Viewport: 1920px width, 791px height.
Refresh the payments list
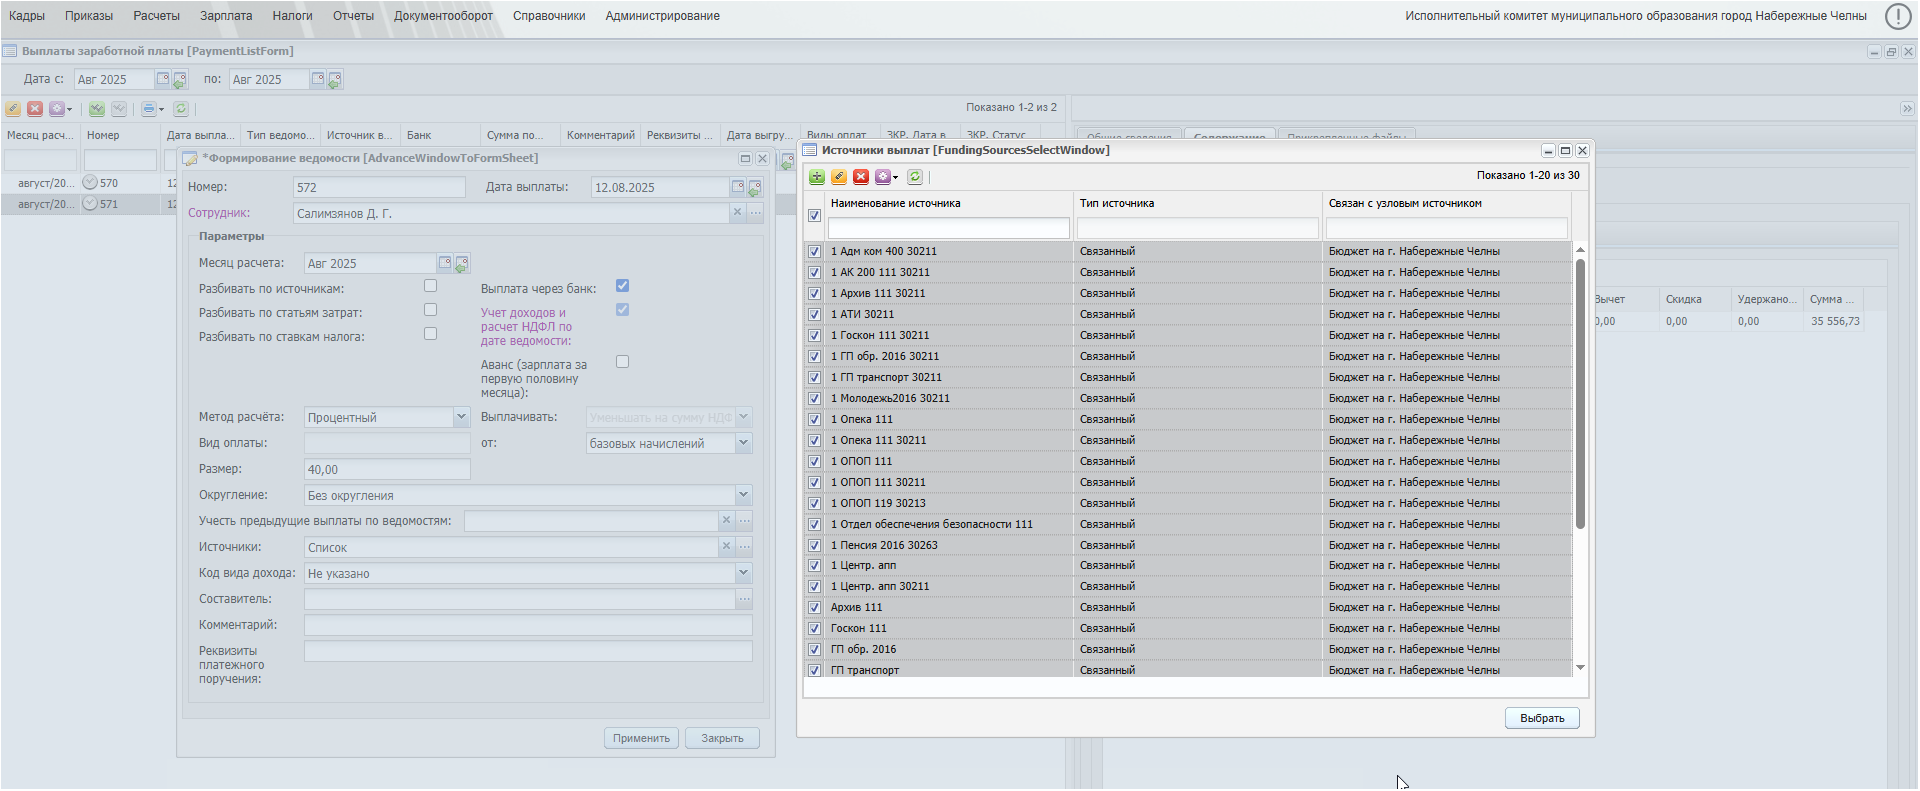coord(181,109)
